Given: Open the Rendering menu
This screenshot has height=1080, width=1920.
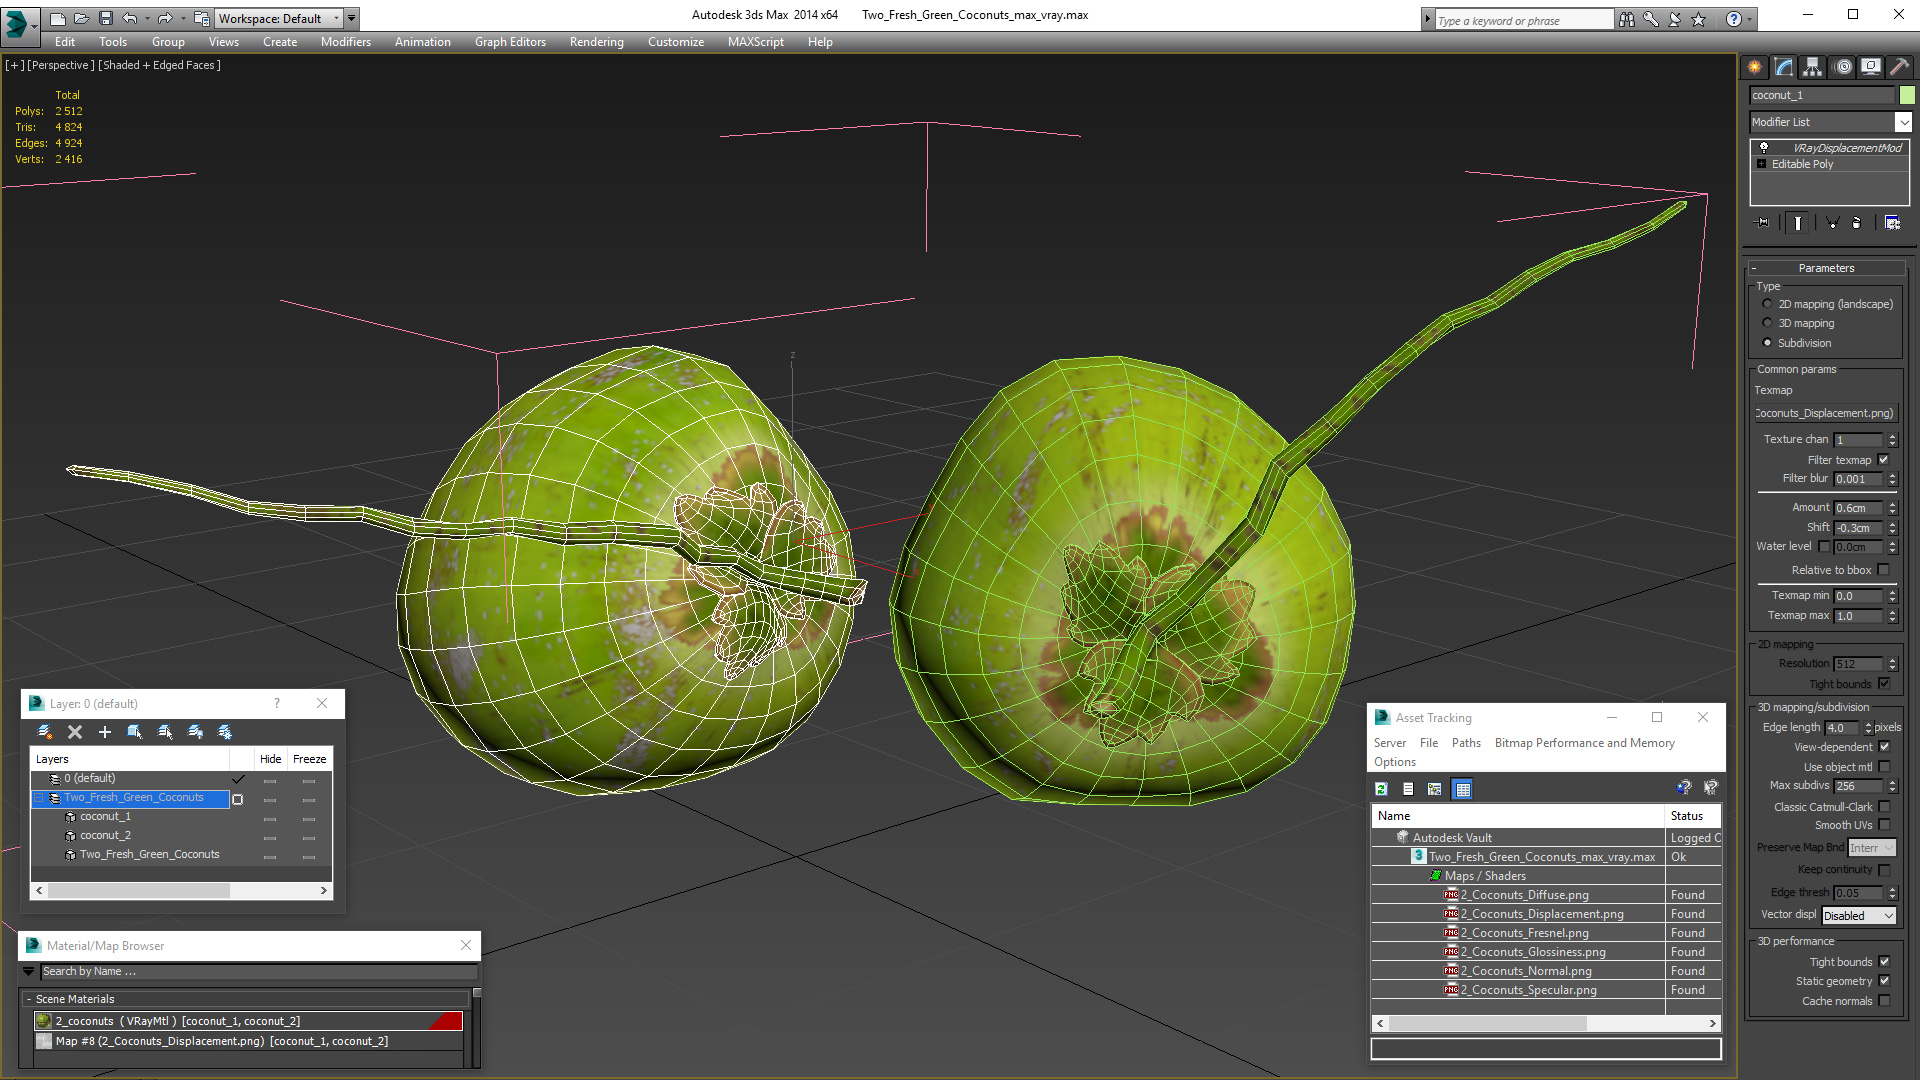Looking at the screenshot, I should [596, 42].
